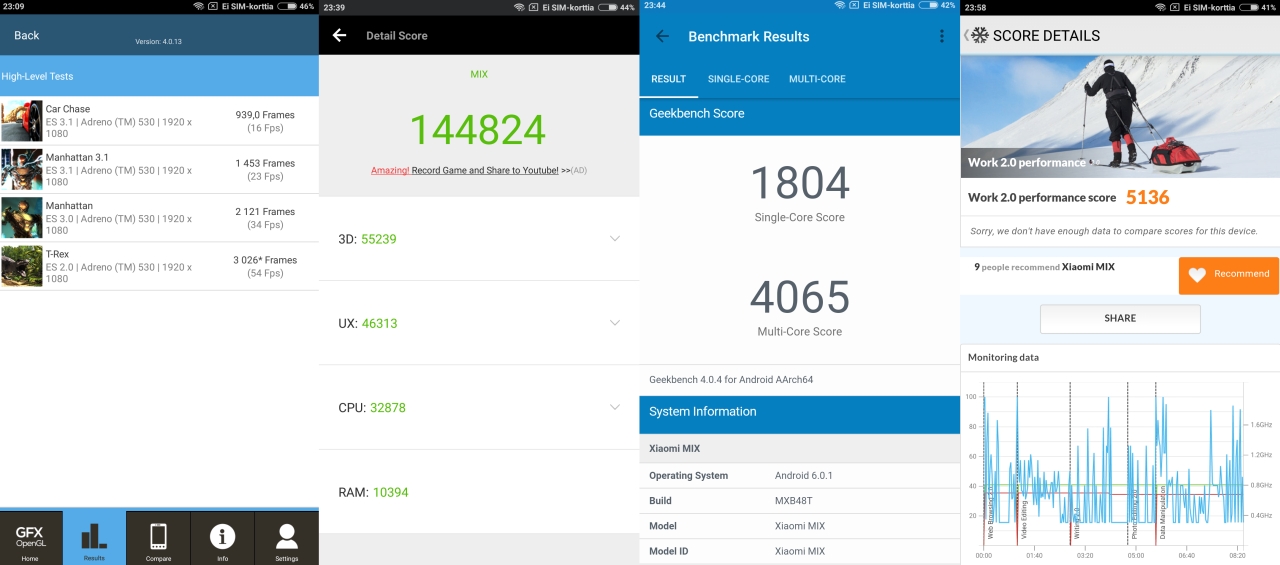Click the Single-Core Score 1804

coord(799,183)
